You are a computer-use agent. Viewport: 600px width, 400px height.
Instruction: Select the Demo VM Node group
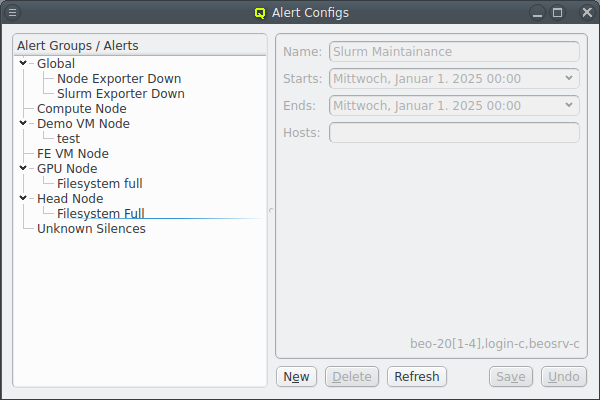click(83, 124)
